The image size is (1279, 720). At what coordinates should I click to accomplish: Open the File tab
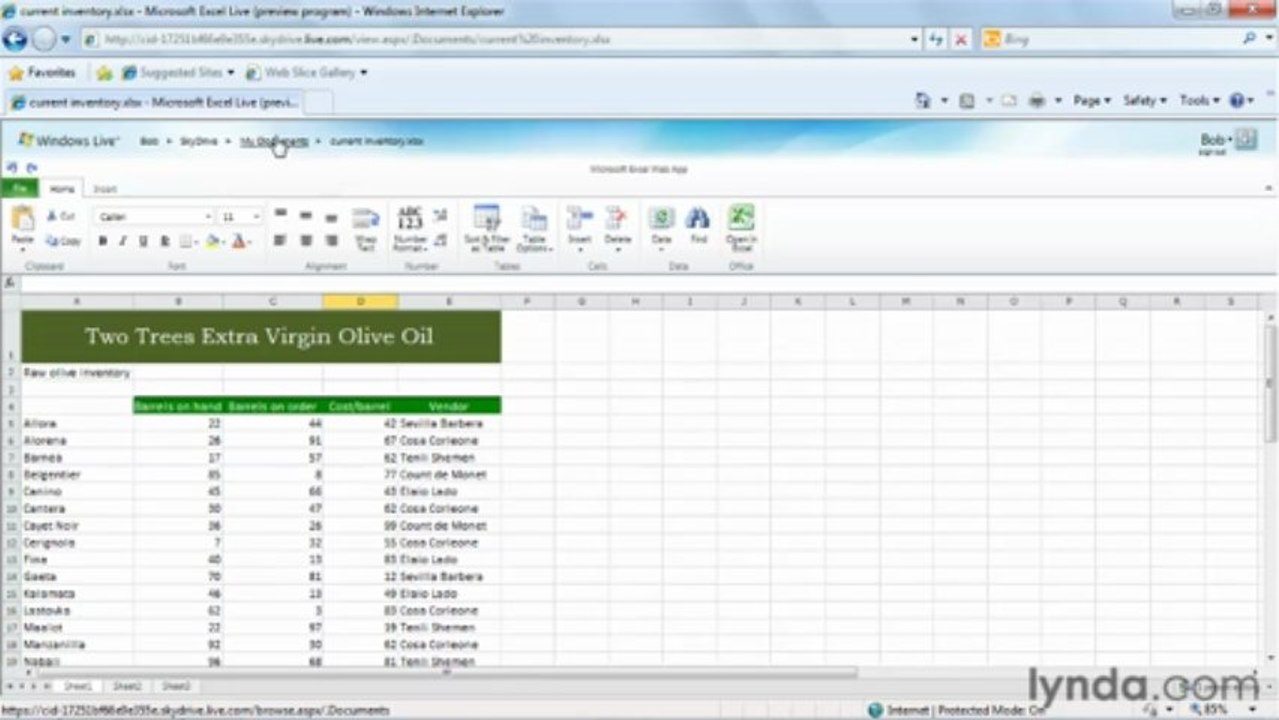[x=19, y=188]
